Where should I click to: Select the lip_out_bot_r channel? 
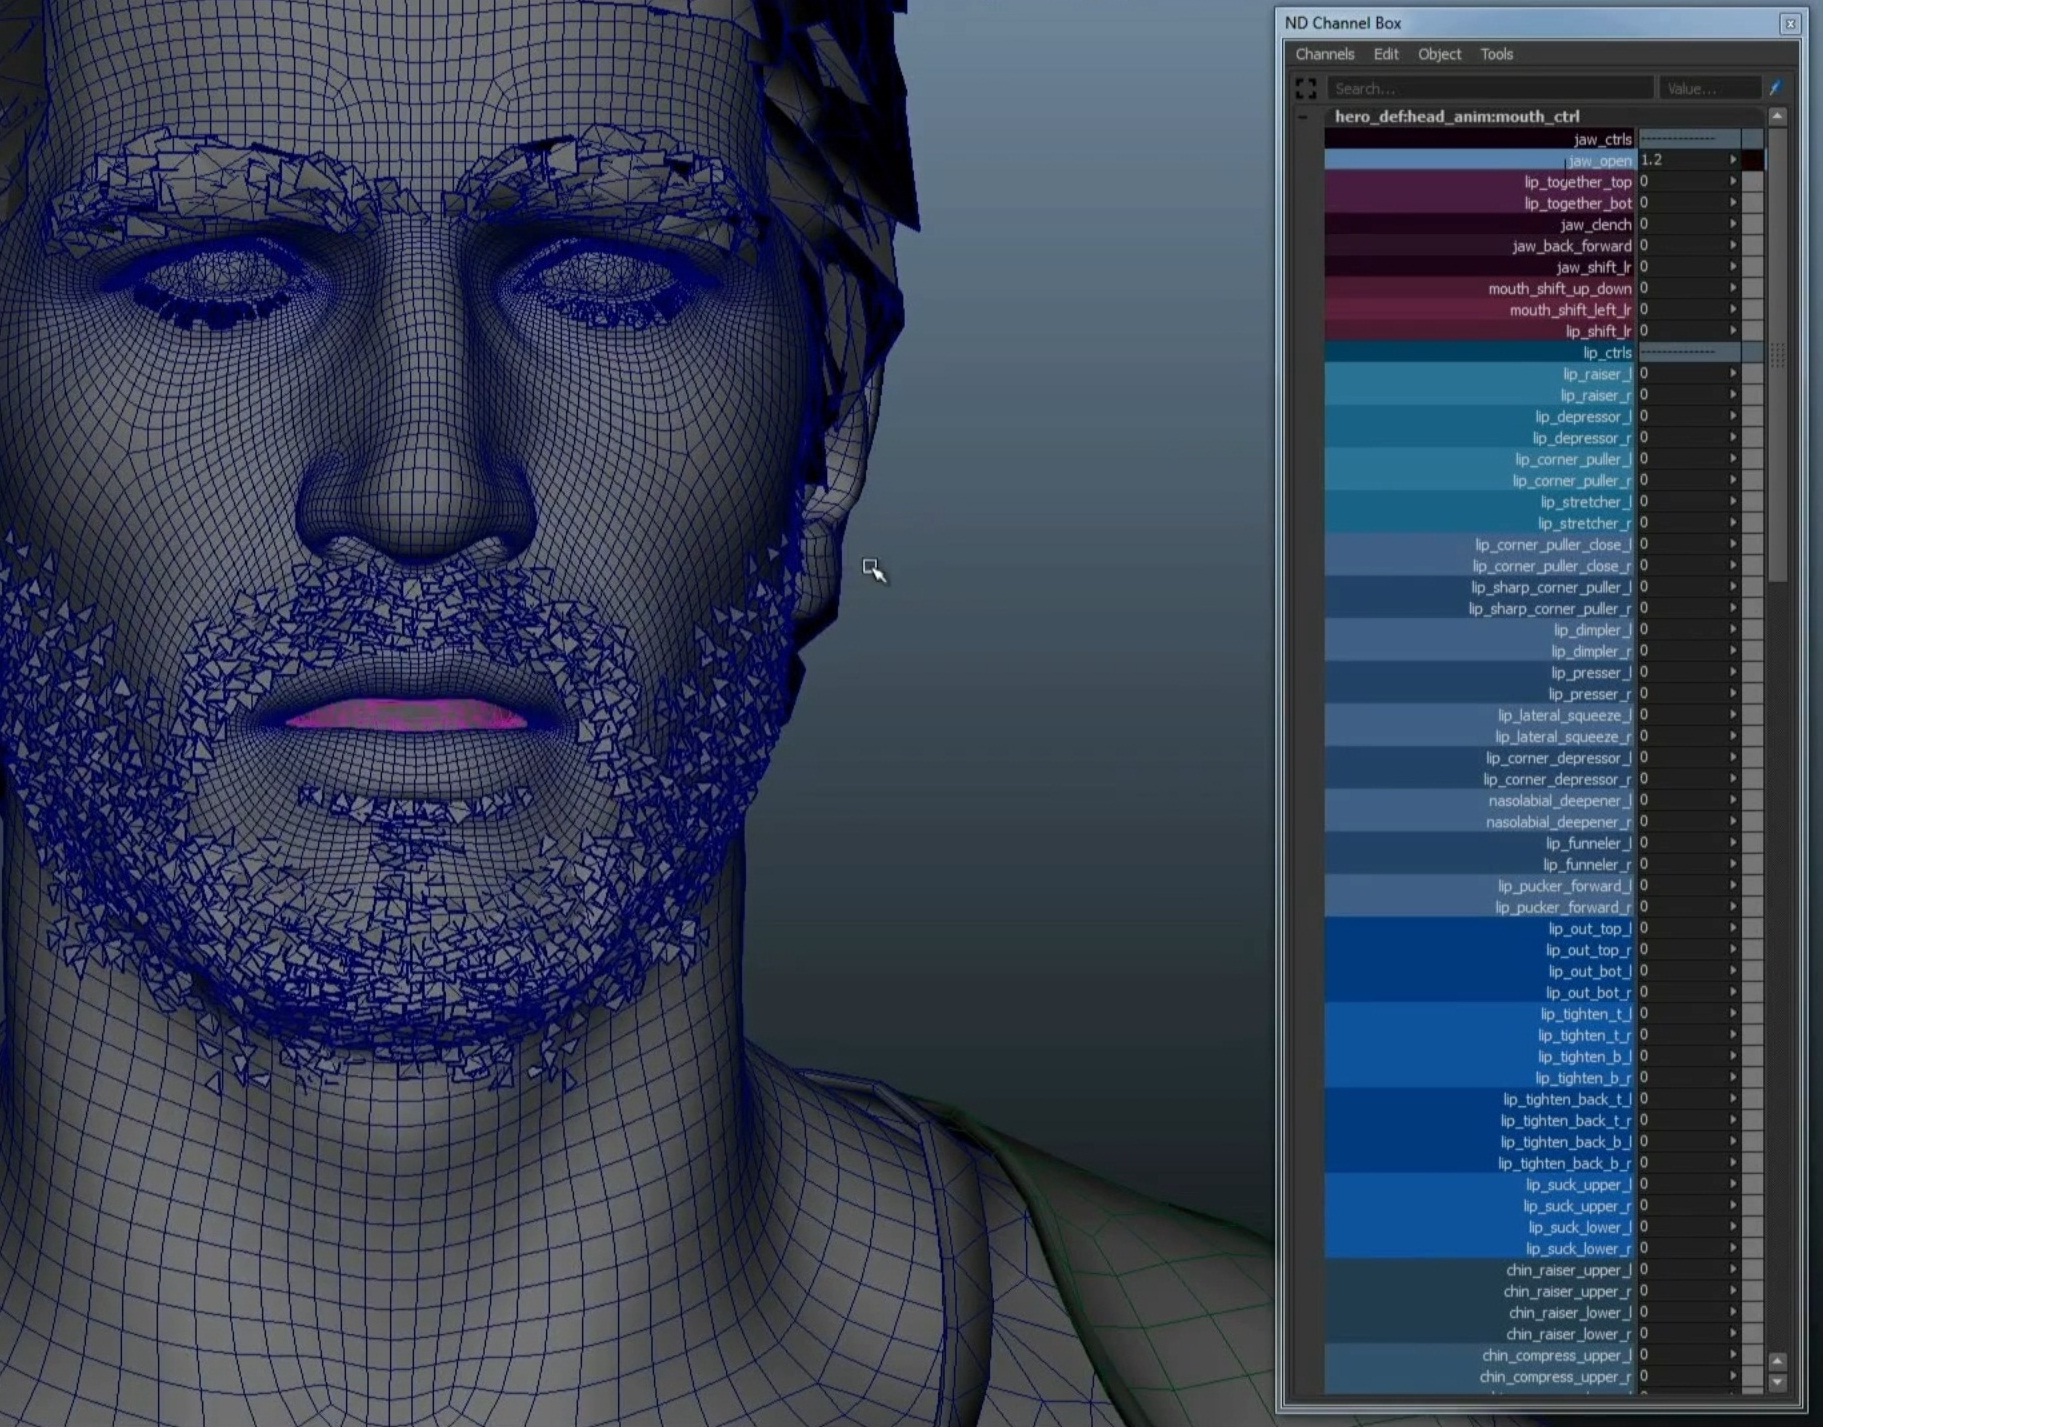(x=1480, y=992)
